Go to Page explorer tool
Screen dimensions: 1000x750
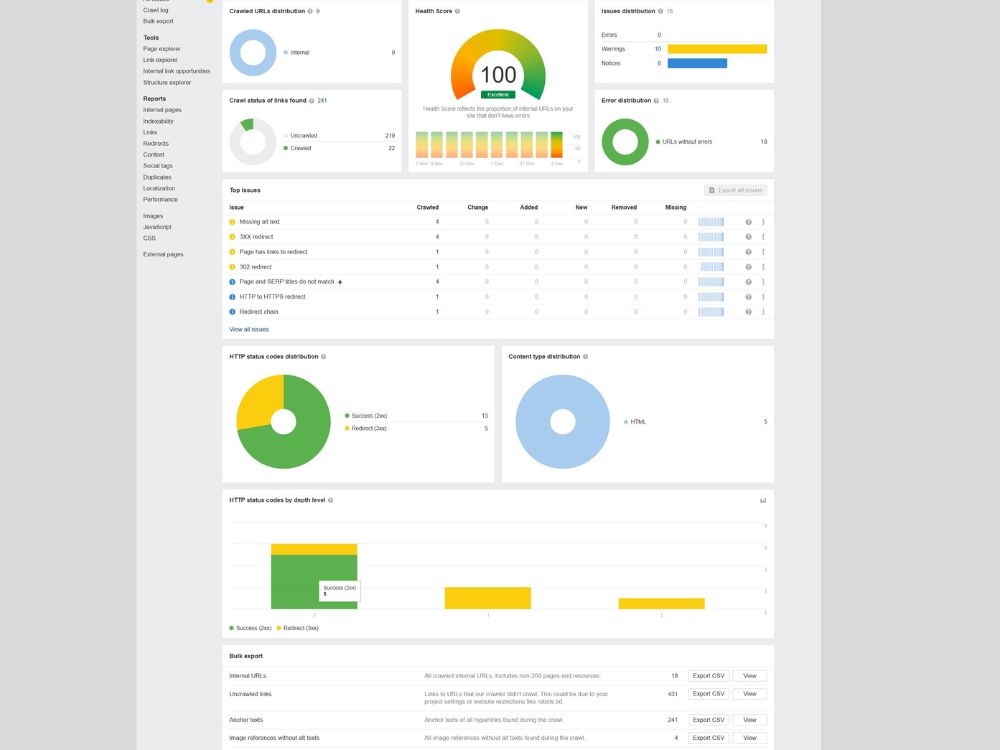click(x=162, y=49)
